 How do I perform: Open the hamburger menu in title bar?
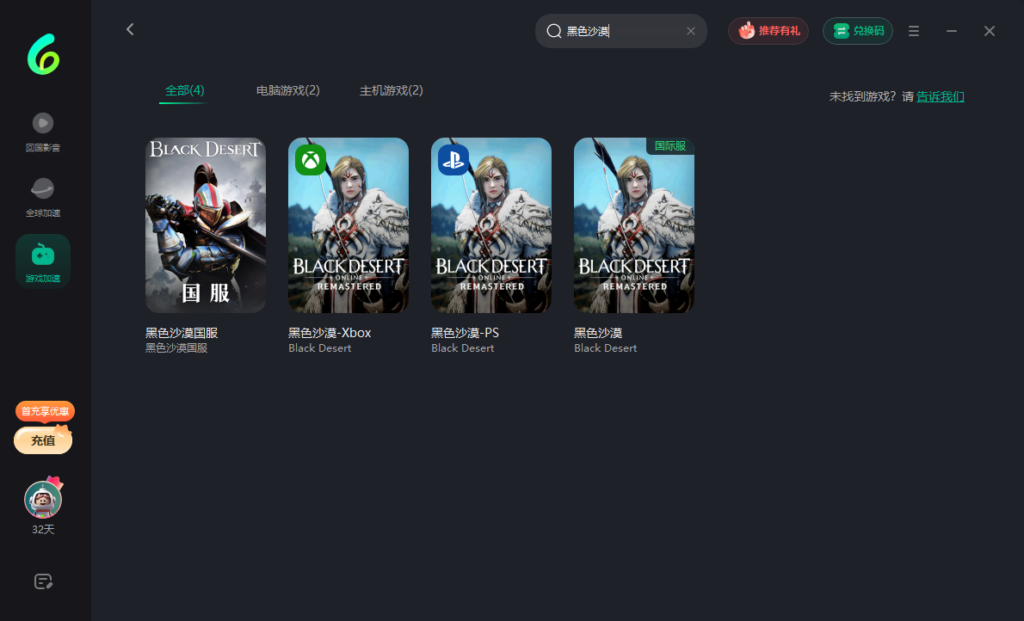pyautogui.click(x=914, y=31)
